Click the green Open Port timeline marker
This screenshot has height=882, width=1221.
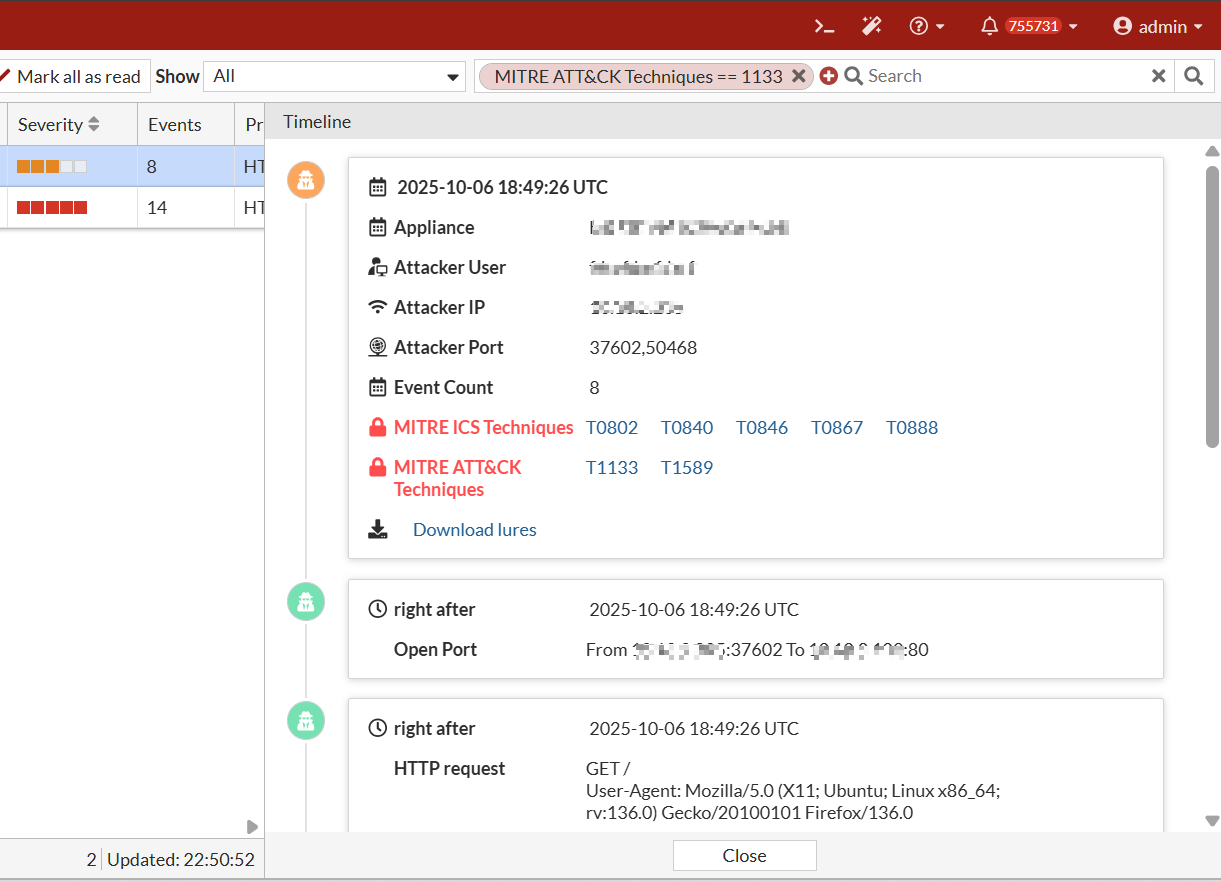point(306,601)
